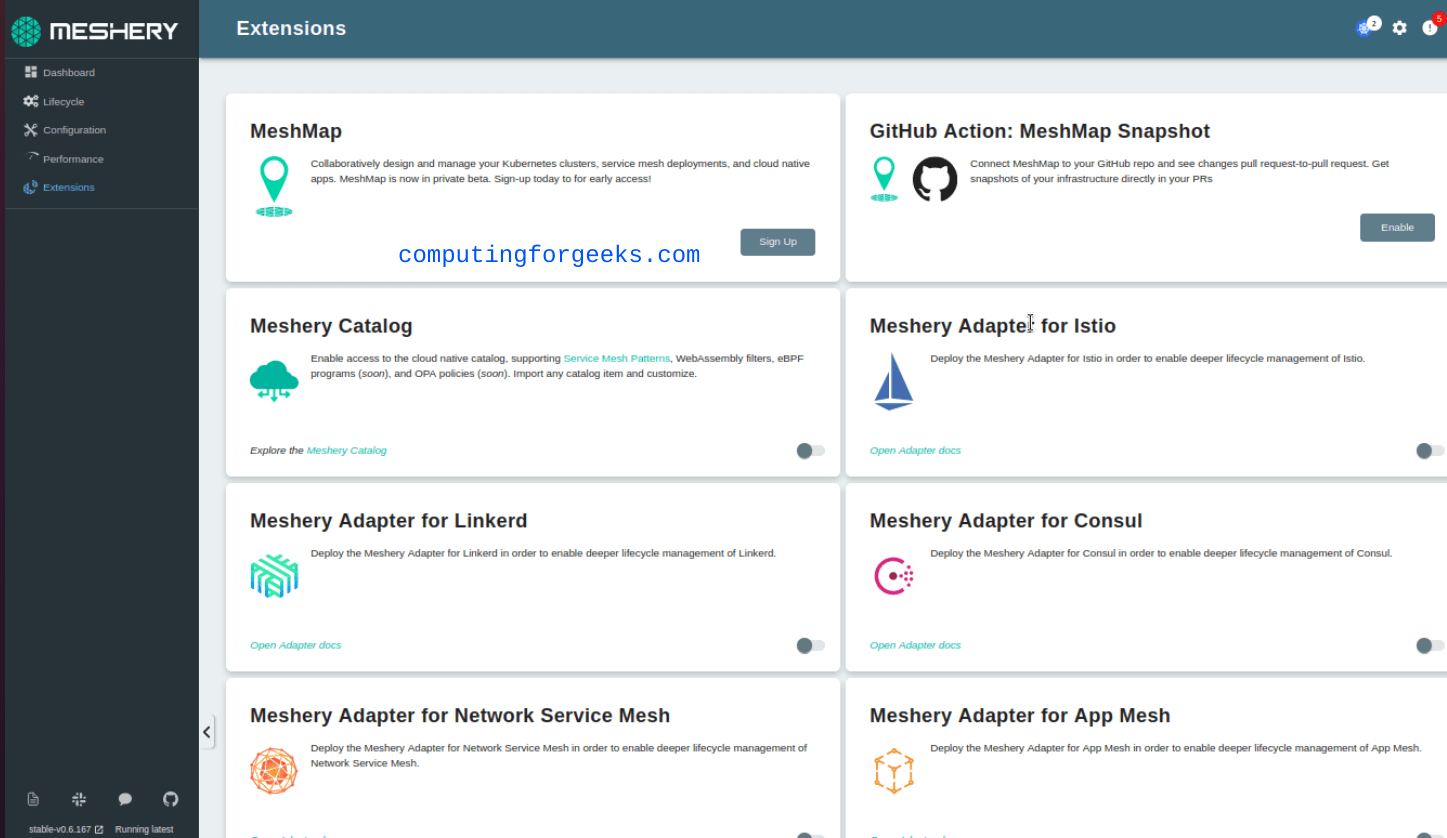Image resolution: width=1447 pixels, height=838 pixels.
Task: Open notifications with the red badge
Action: [1429, 27]
